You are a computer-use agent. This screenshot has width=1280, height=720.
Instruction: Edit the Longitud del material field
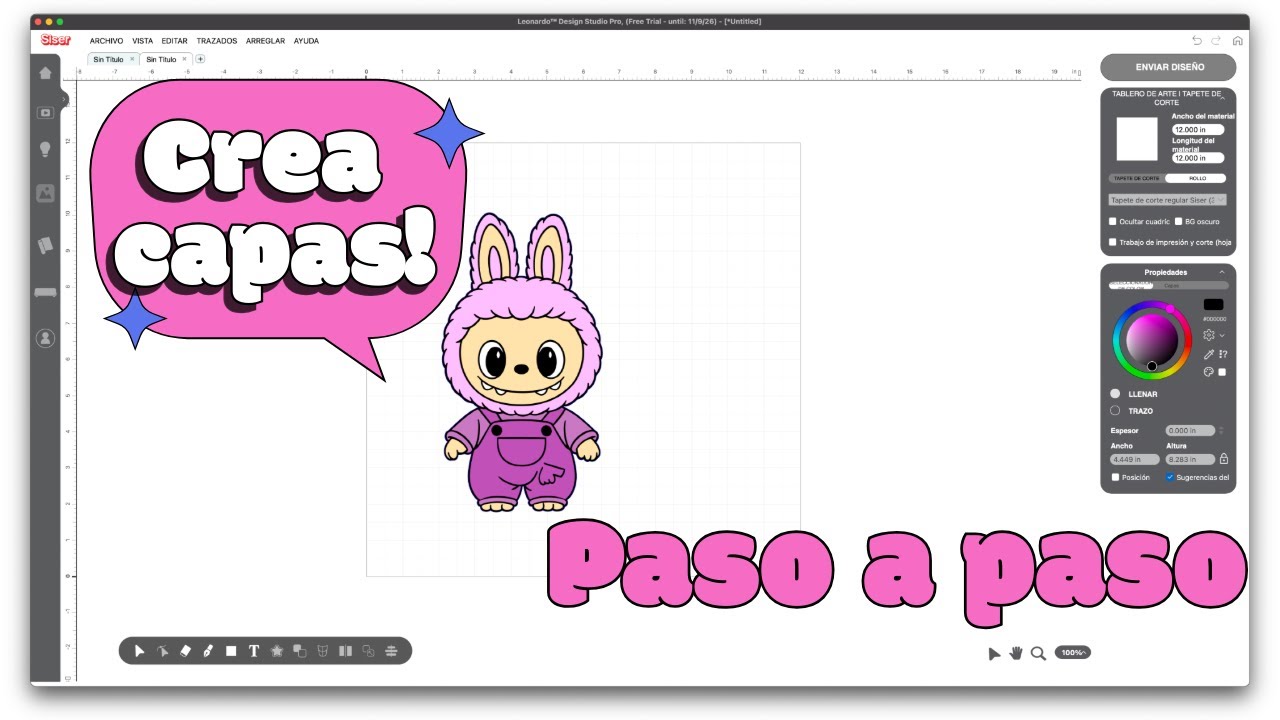(x=1198, y=158)
